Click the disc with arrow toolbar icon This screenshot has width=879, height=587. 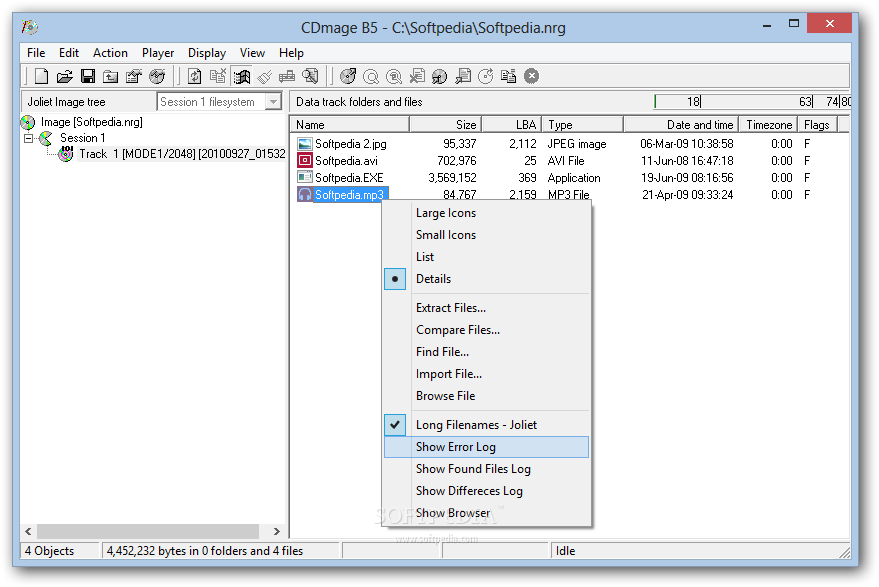click(348, 76)
